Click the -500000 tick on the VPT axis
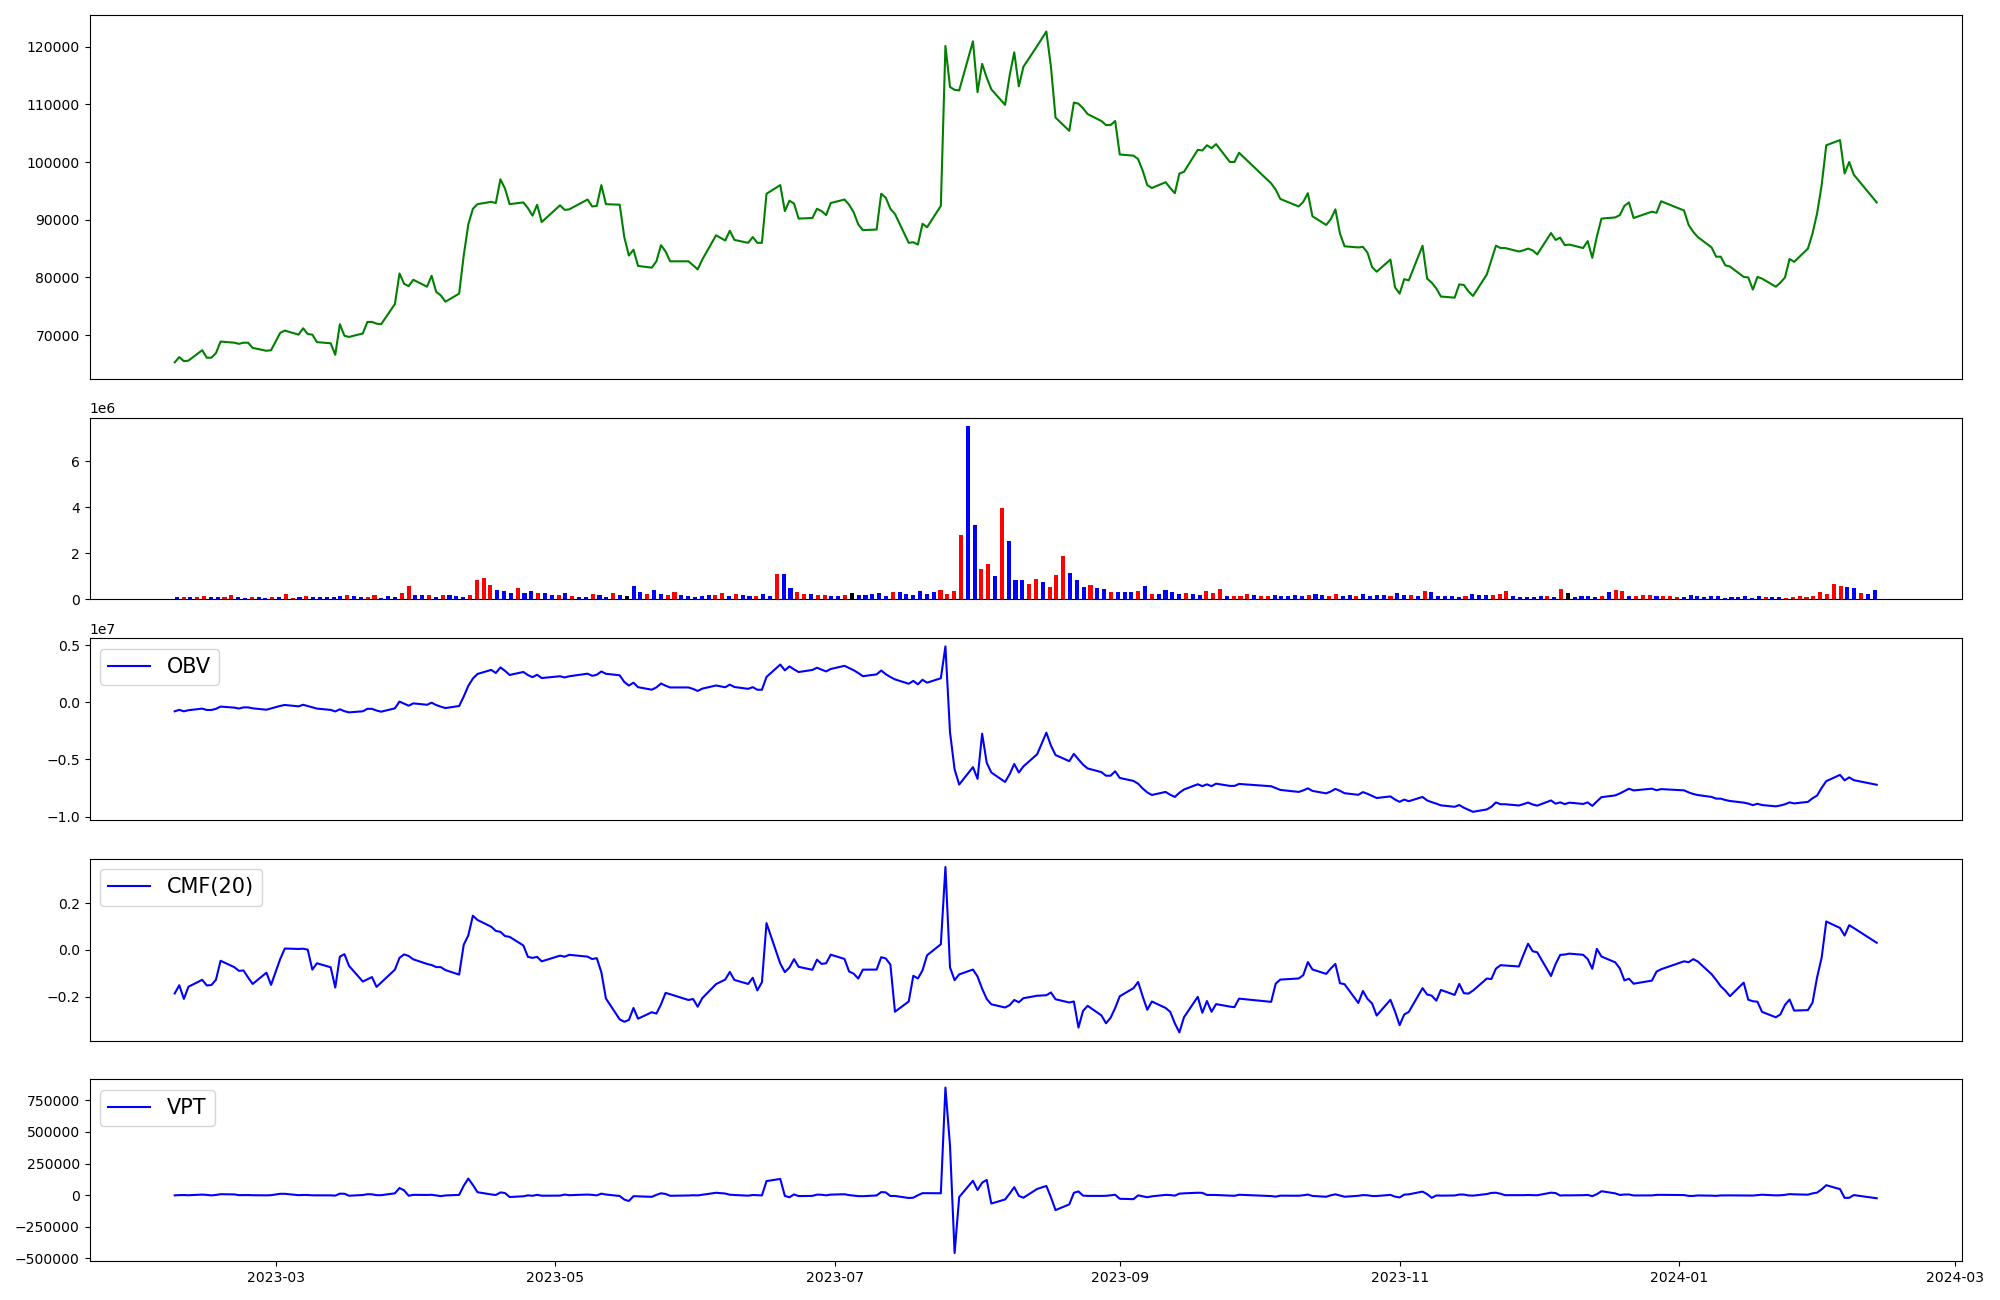This screenshot has height=1300, width=2000. point(48,1259)
